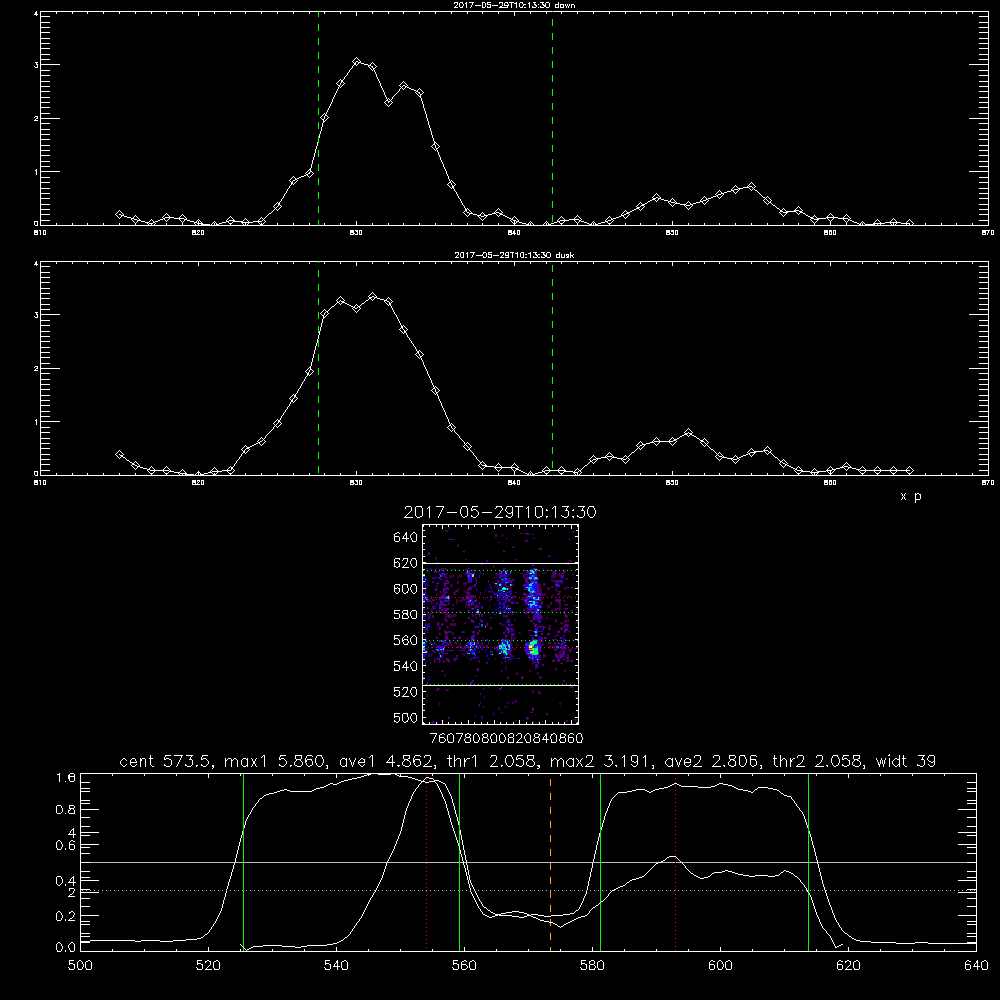This screenshot has width=1000, height=1000.
Task: Click the 640 tick label on bottom plot x-axis
Action: point(976,966)
